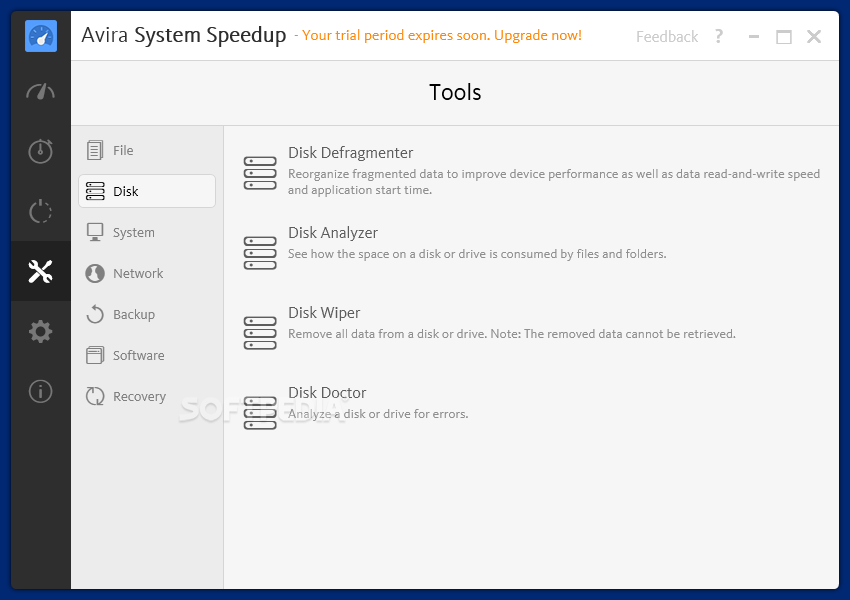
Task: Open the info about sidebar icon
Action: pyautogui.click(x=41, y=391)
